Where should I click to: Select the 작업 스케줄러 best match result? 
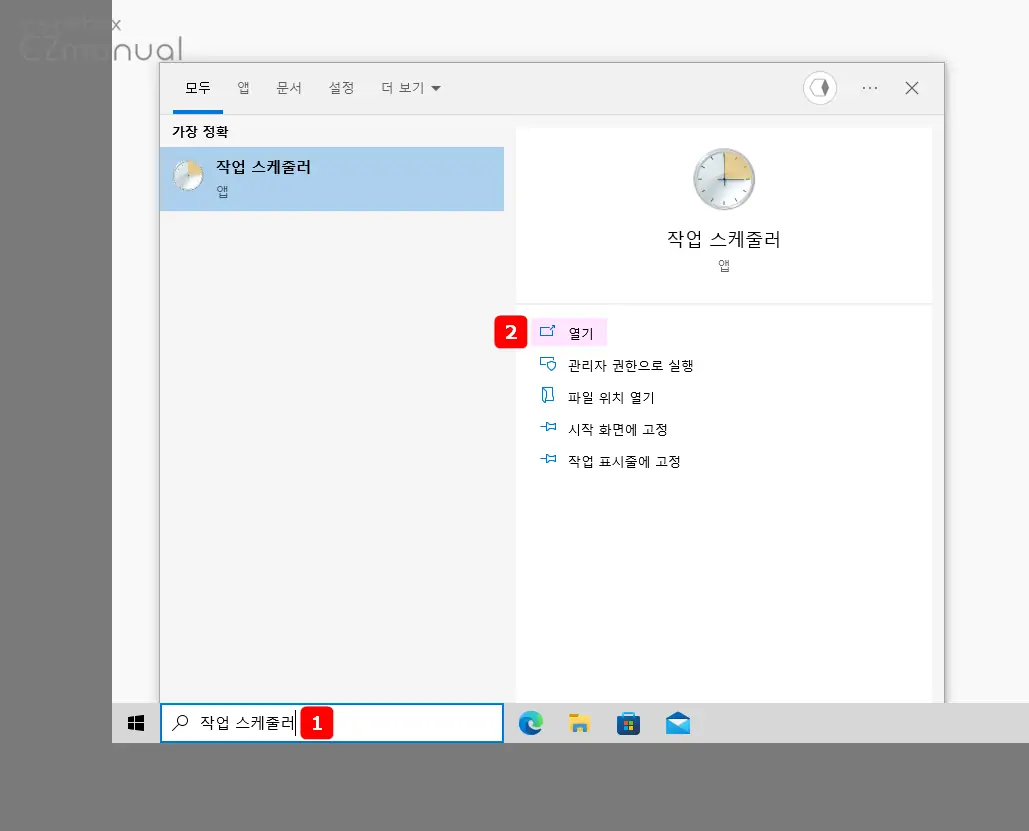331,179
